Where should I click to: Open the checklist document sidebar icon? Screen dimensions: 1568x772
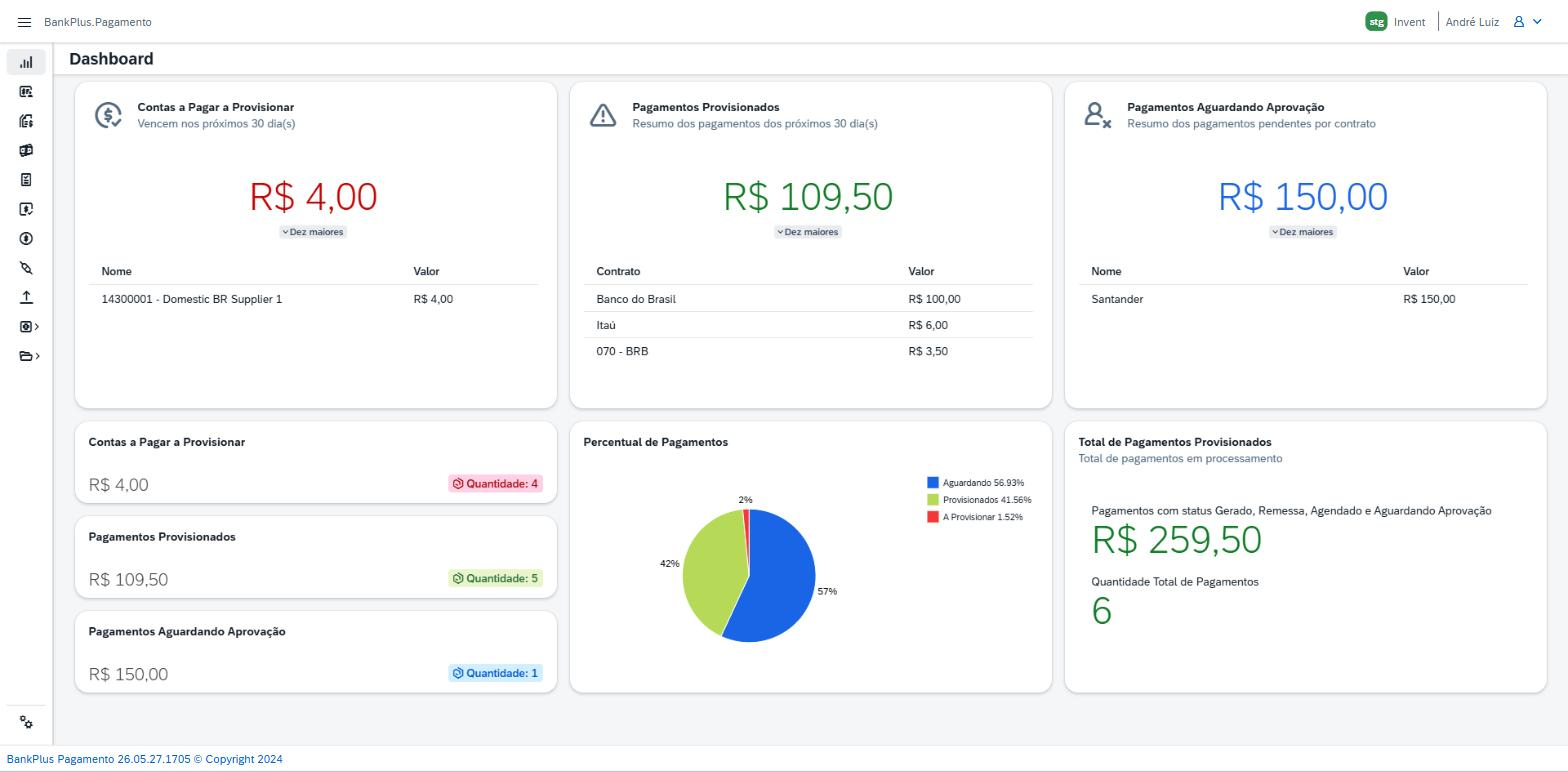26,180
